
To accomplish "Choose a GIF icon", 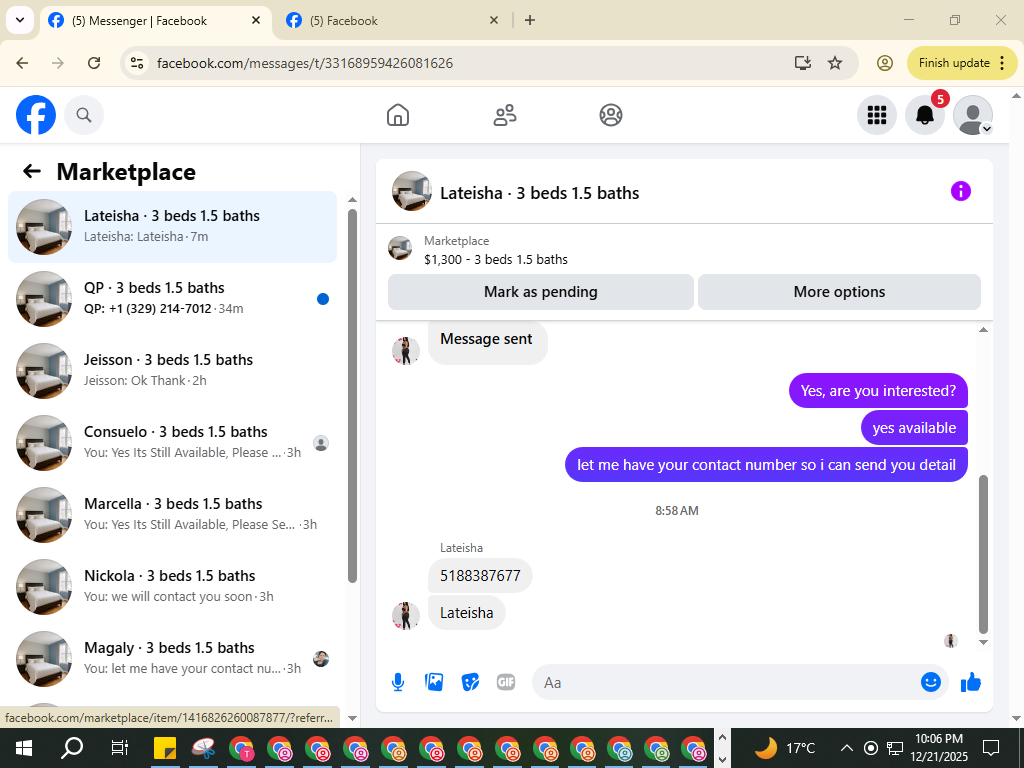I will coord(506,682).
